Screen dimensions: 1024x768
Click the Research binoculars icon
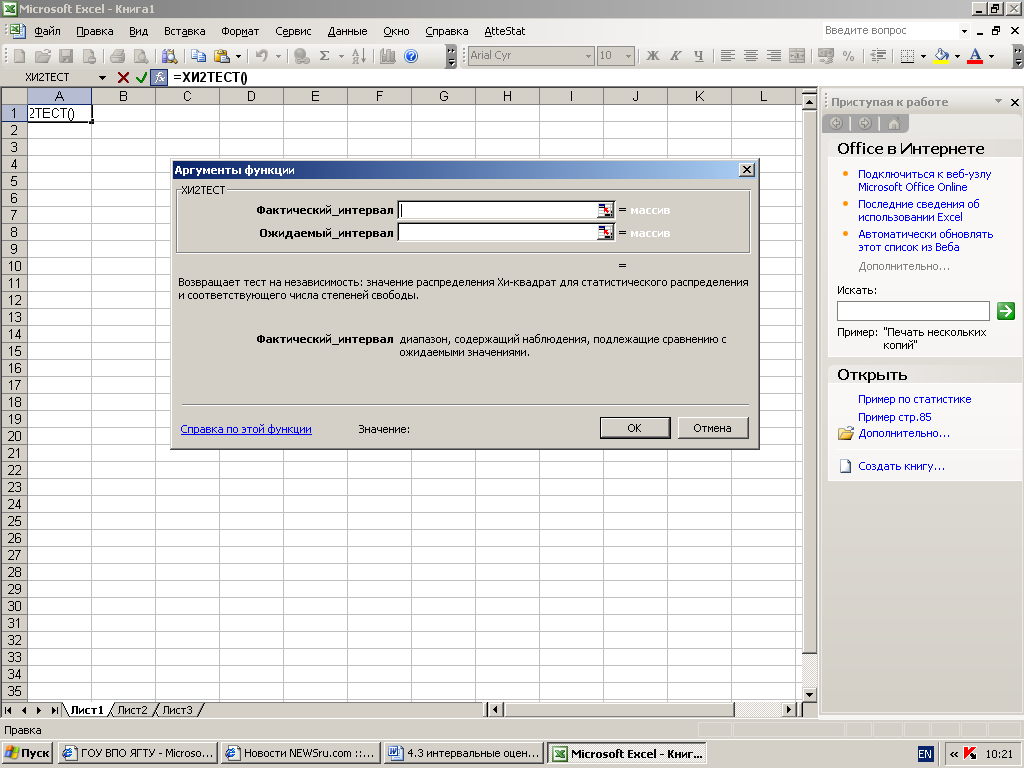[170, 56]
